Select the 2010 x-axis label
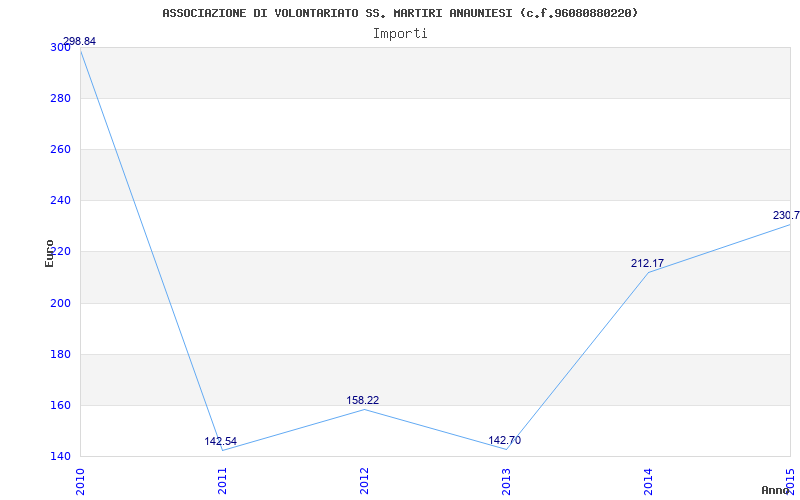The width and height of the screenshot is (800, 500). [80, 481]
